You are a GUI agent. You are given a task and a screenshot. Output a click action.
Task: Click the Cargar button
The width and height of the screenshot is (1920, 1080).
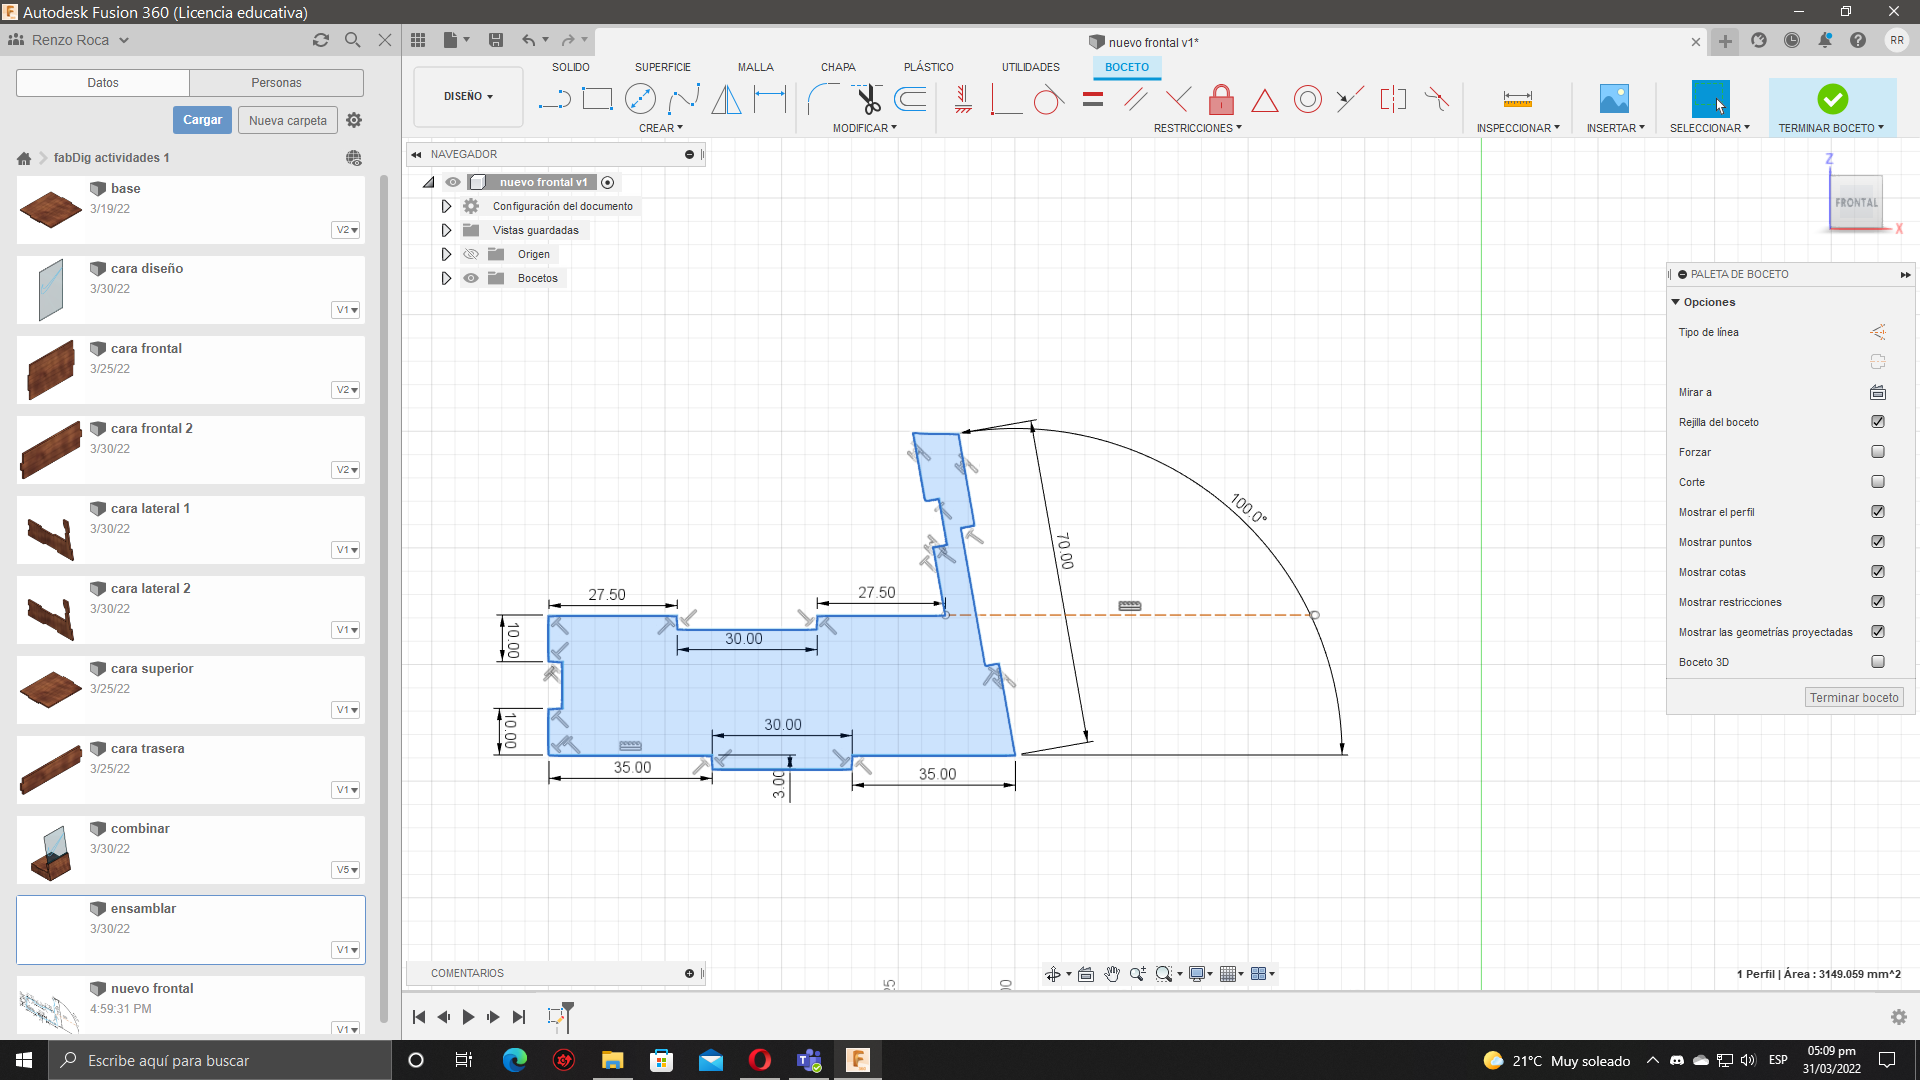pyautogui.click(x=202, y=120)
